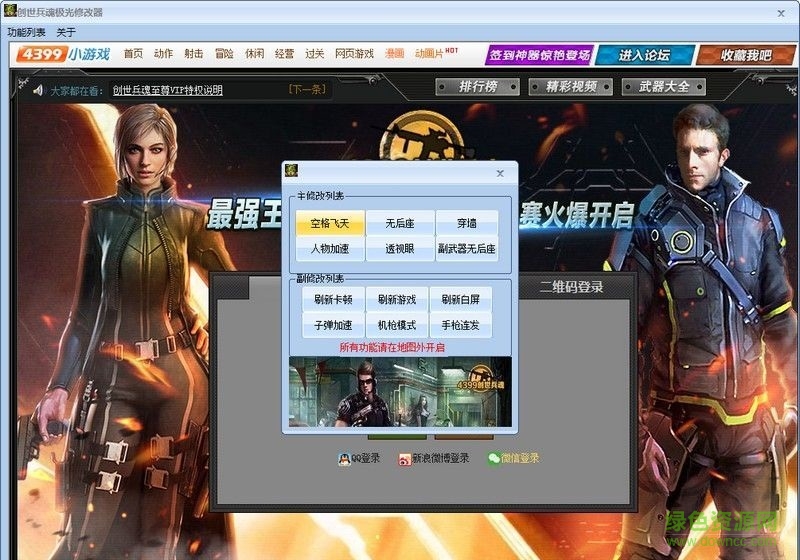Click the main window app icon
The height and width of the screenshot is (560, 800).
coord(10,10)
